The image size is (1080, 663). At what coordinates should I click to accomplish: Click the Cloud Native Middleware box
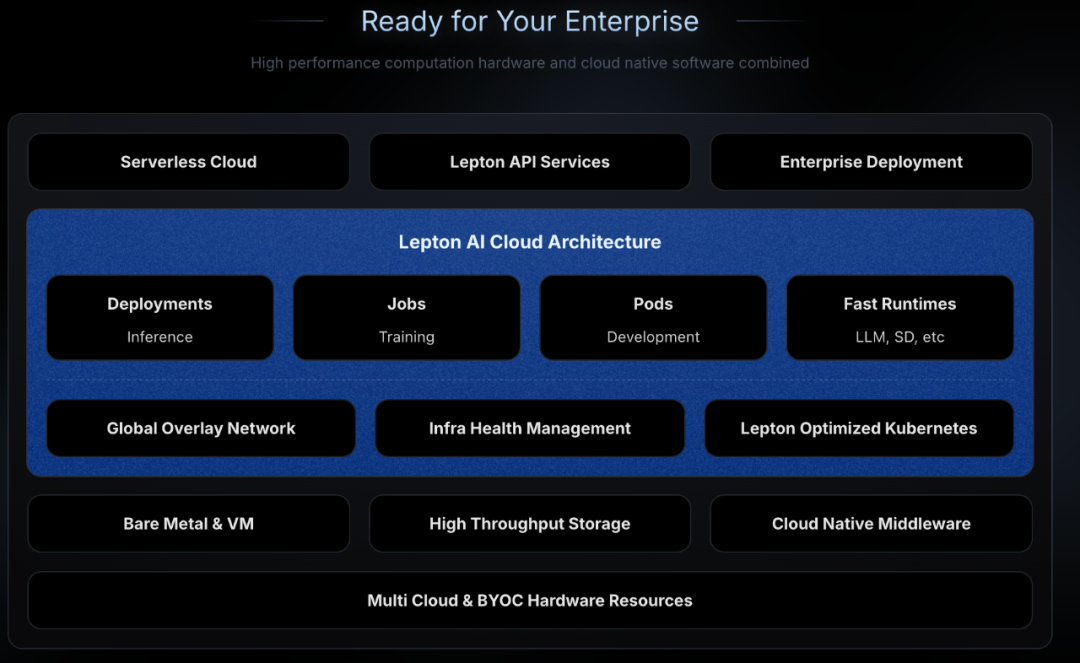[871, 523]
